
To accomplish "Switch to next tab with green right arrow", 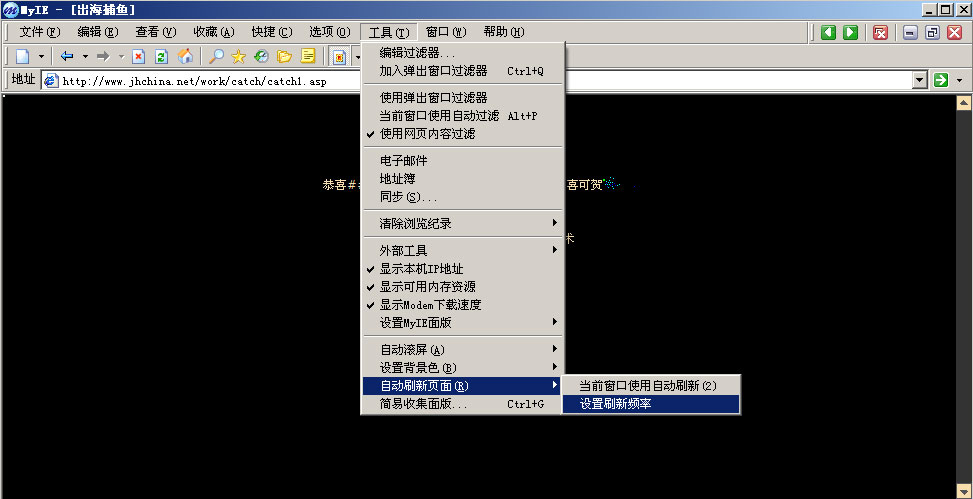I will (851, 32).
